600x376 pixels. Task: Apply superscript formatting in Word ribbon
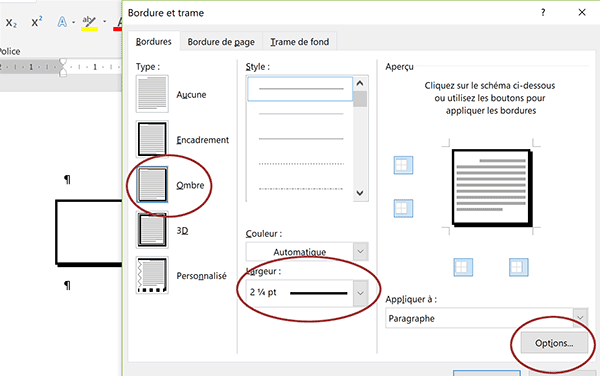pyautogui.click(x=37, y=22)
